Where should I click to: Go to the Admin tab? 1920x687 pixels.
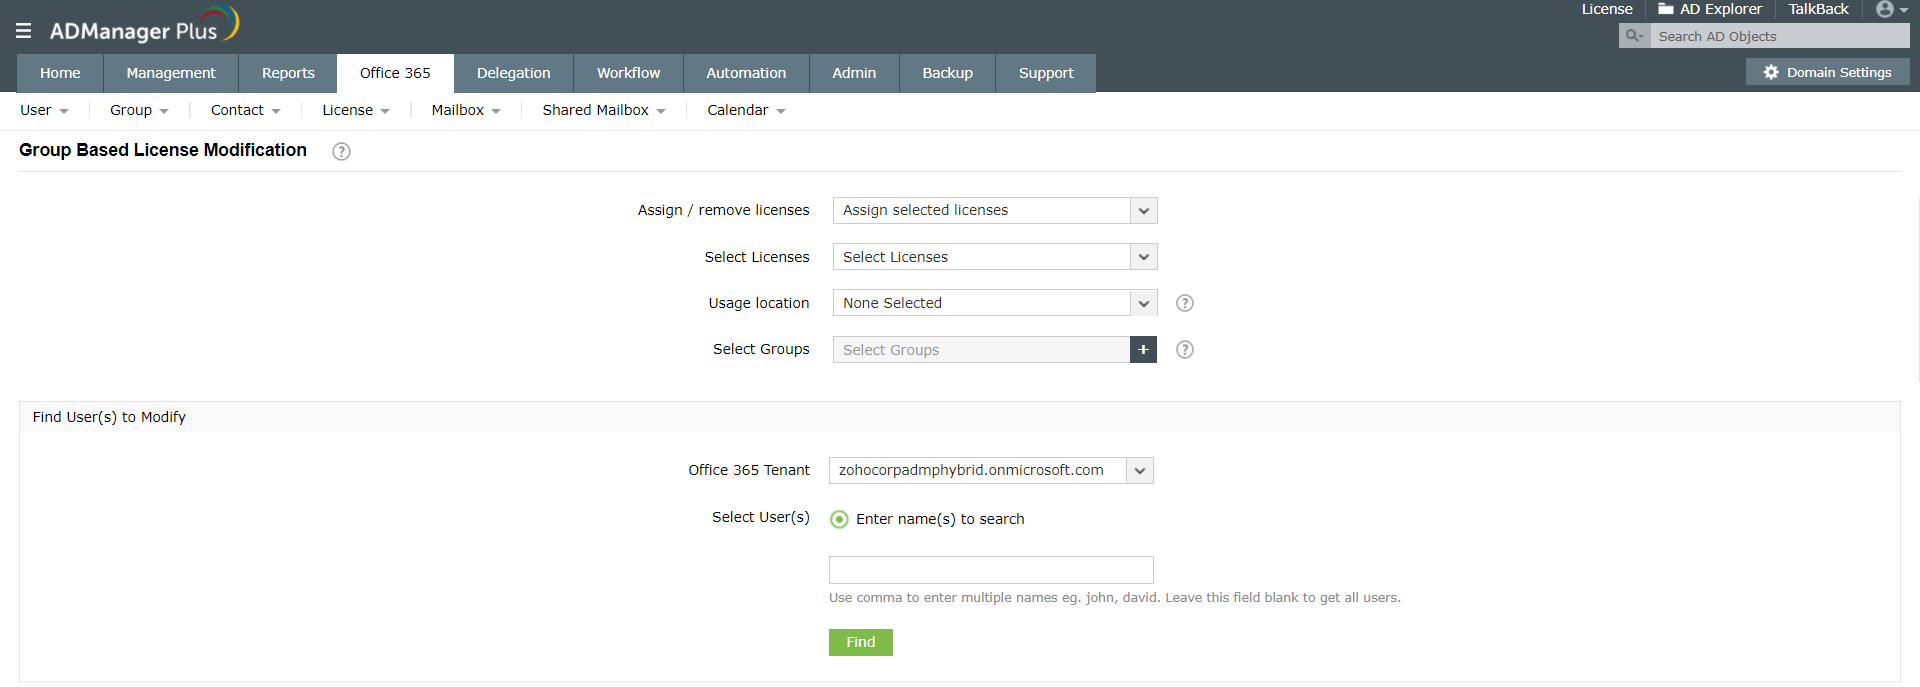[854, 73]
